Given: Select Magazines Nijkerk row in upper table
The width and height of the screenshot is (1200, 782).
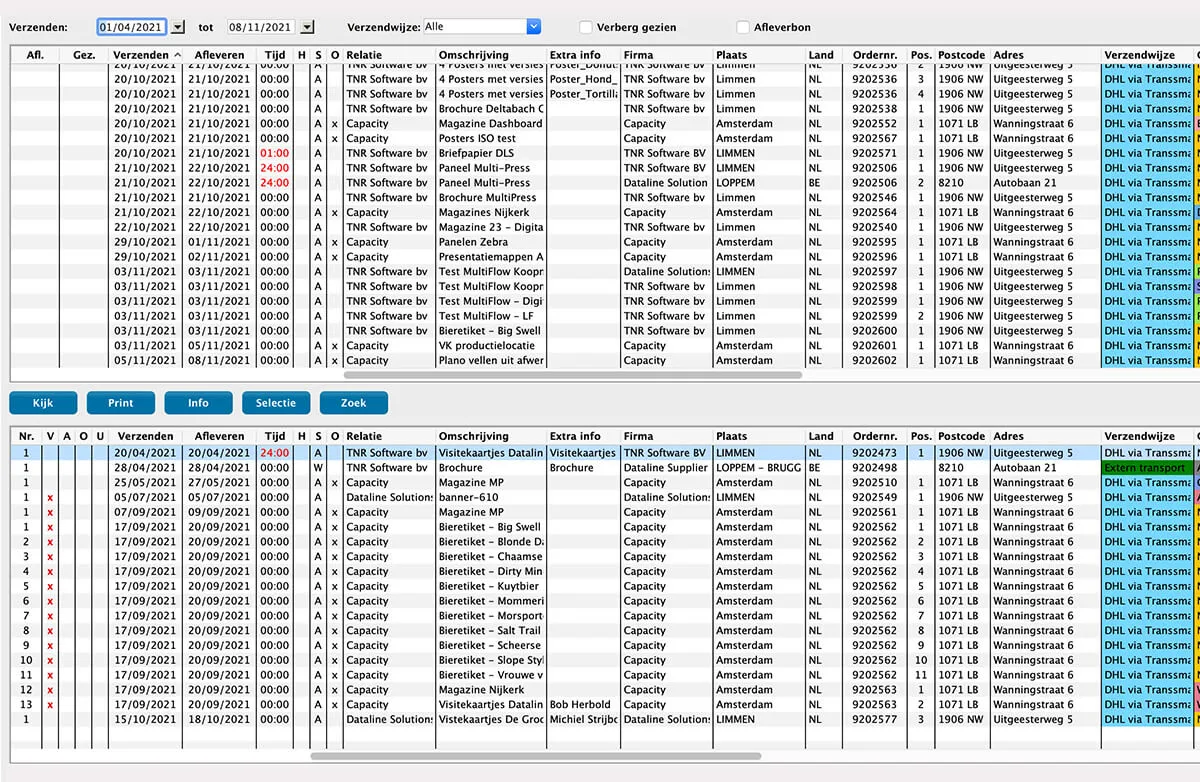Looking at the screenshot, I should tap(605, 212).
